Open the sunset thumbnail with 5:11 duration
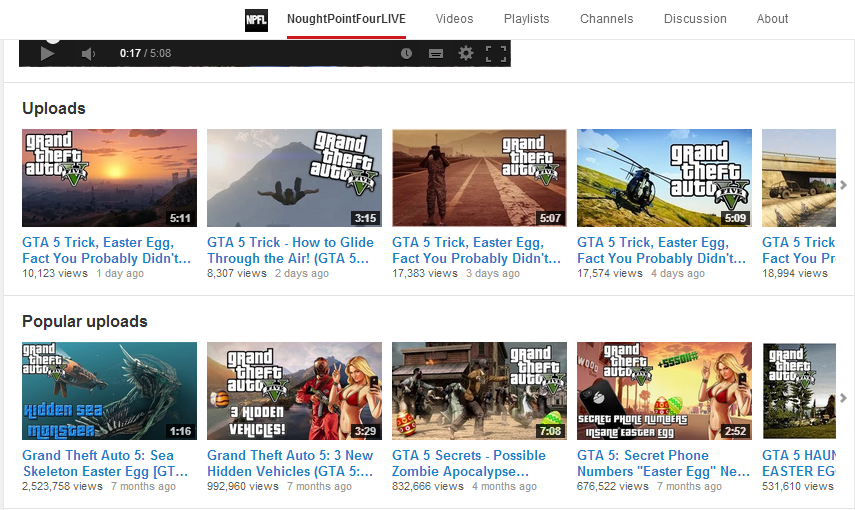This screenshot has height=510, width=855. pyautogui.click(x=109, y=178)
